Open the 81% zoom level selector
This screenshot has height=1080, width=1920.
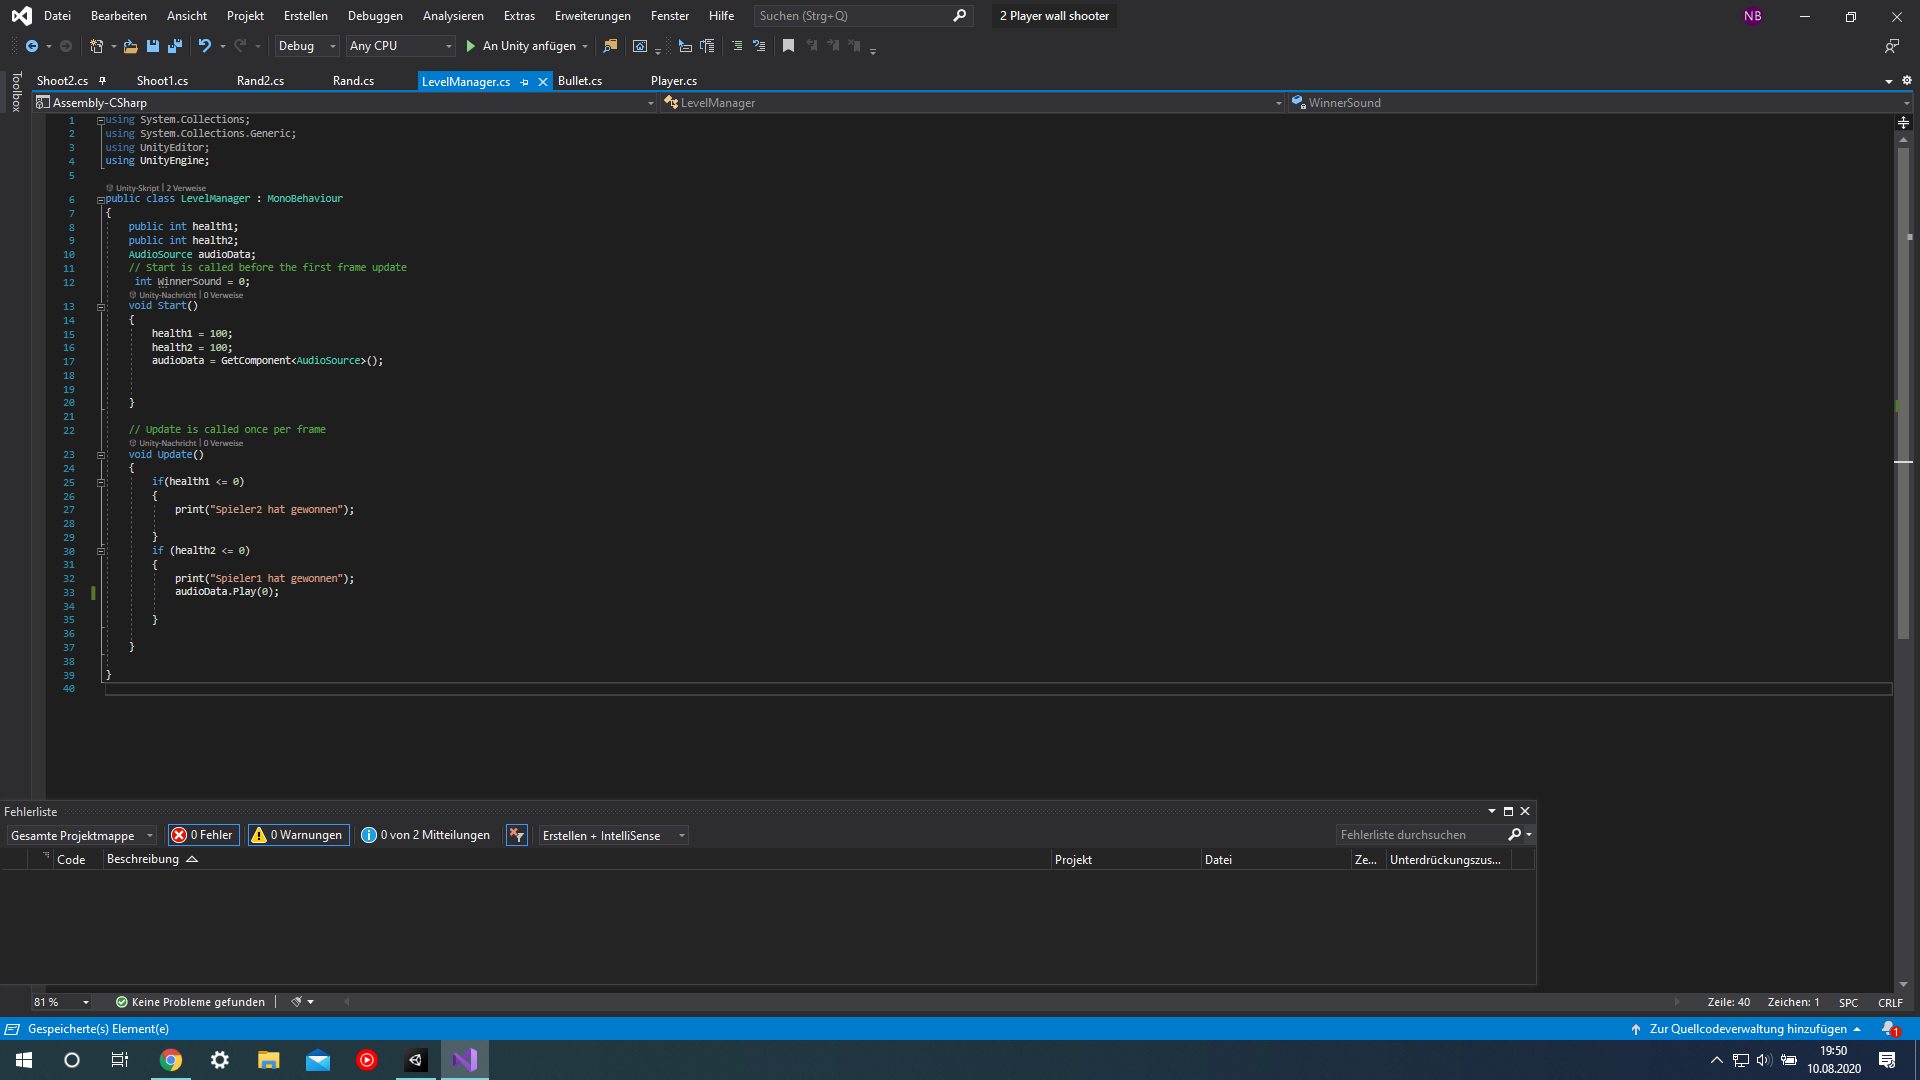[x=60, y=1001]
